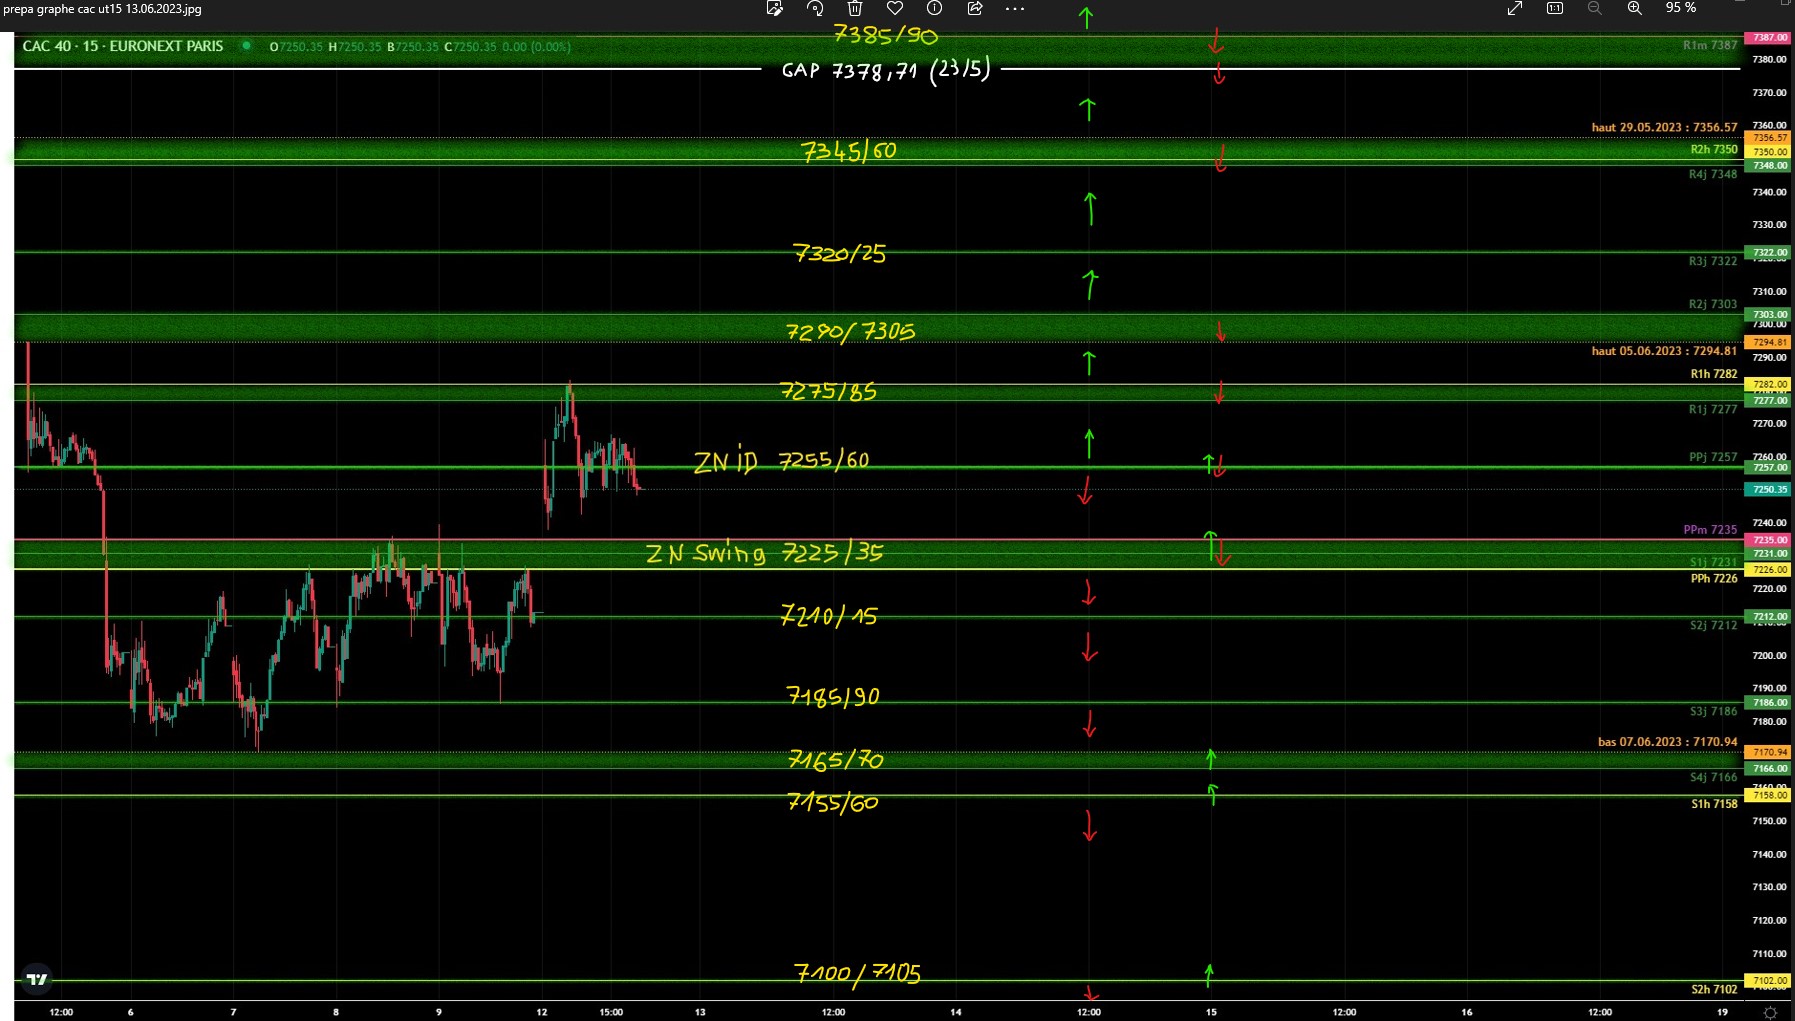Viewport: 1795px width, 1021px height.
Task: Click the 7250.35 current price tag
Action: [1769, 490]
